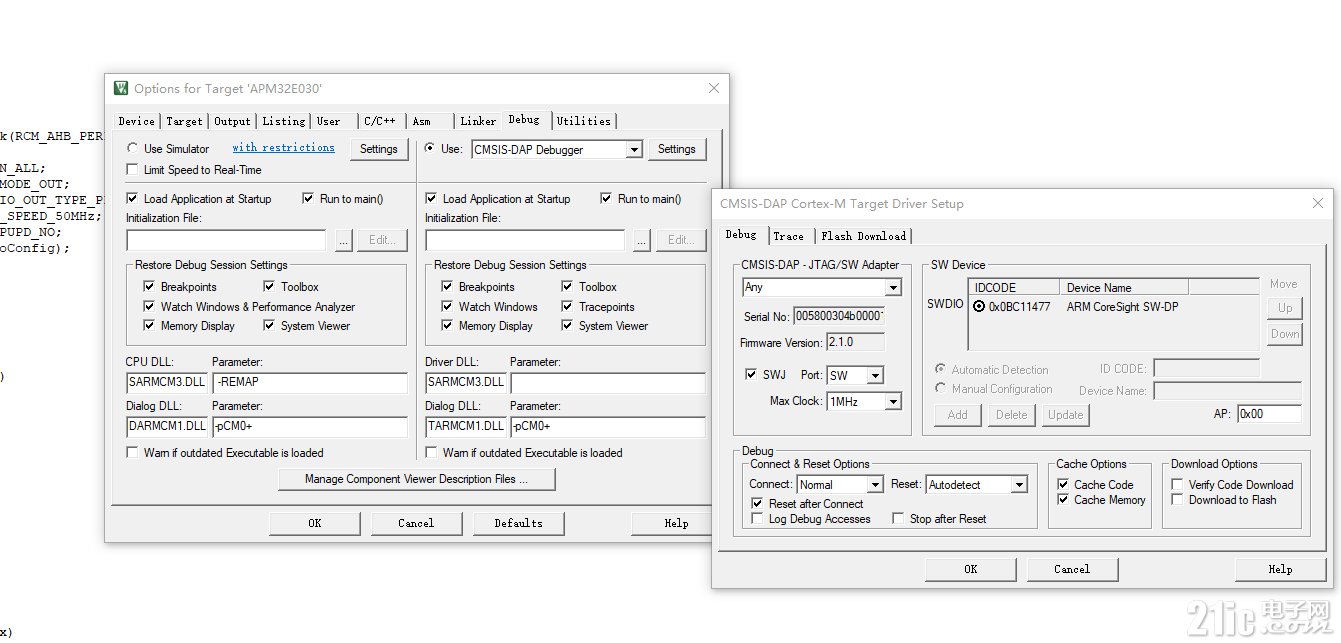
Task: Enable Verify Code Download
Action: pyautogui.click(x=1178, y=485)
